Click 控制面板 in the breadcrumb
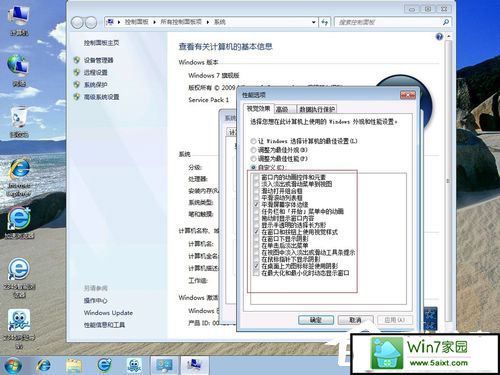The height and width of the screenshot is (375, 500). tap(136, 22)
